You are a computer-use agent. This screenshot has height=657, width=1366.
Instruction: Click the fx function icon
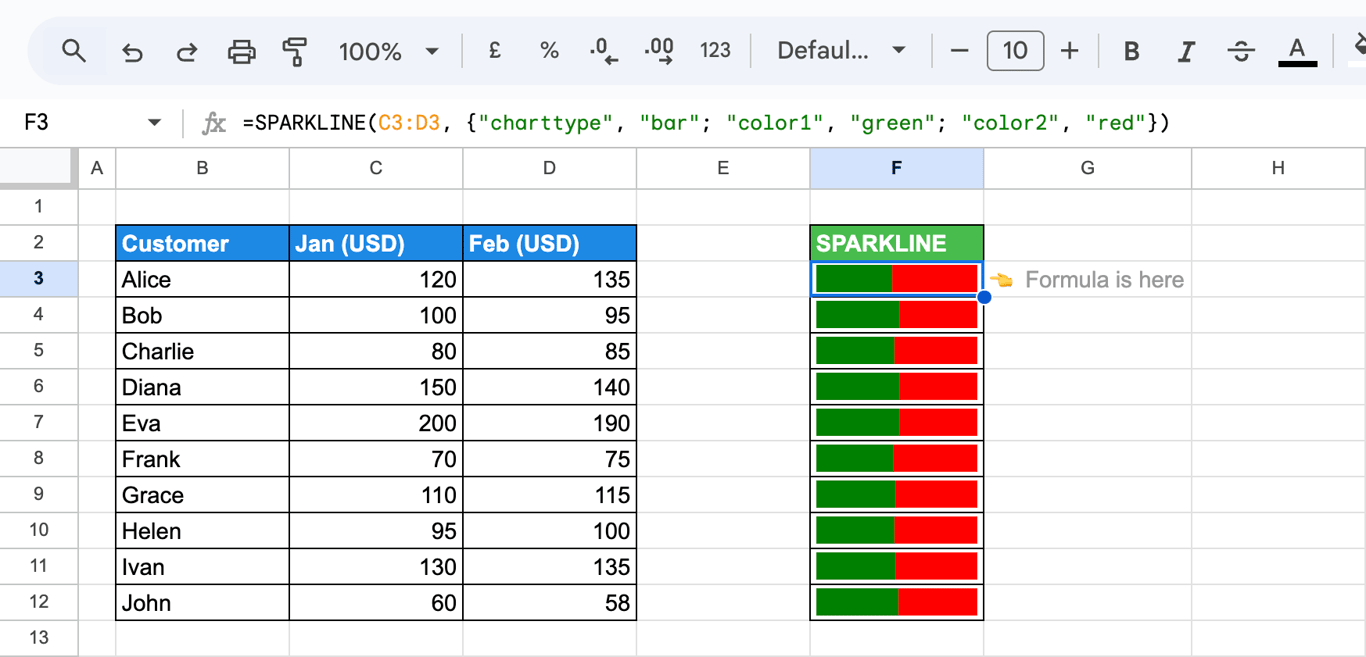pyautogui.click(x=214, y=123)
